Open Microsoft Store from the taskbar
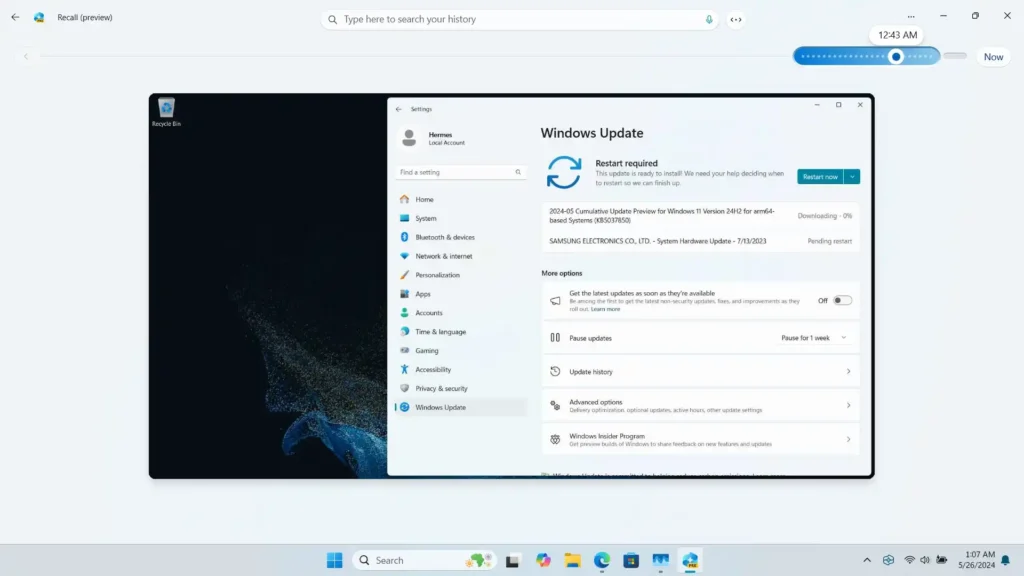 tap(631, 560)
